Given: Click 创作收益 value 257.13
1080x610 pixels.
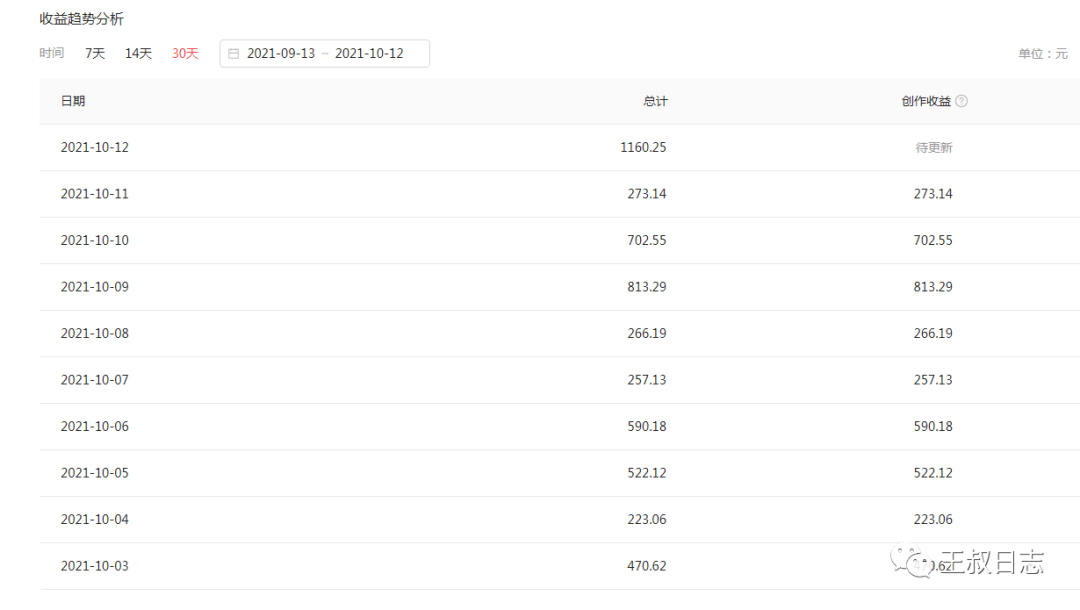Looking at the screenshot, I should click(933, 380).
